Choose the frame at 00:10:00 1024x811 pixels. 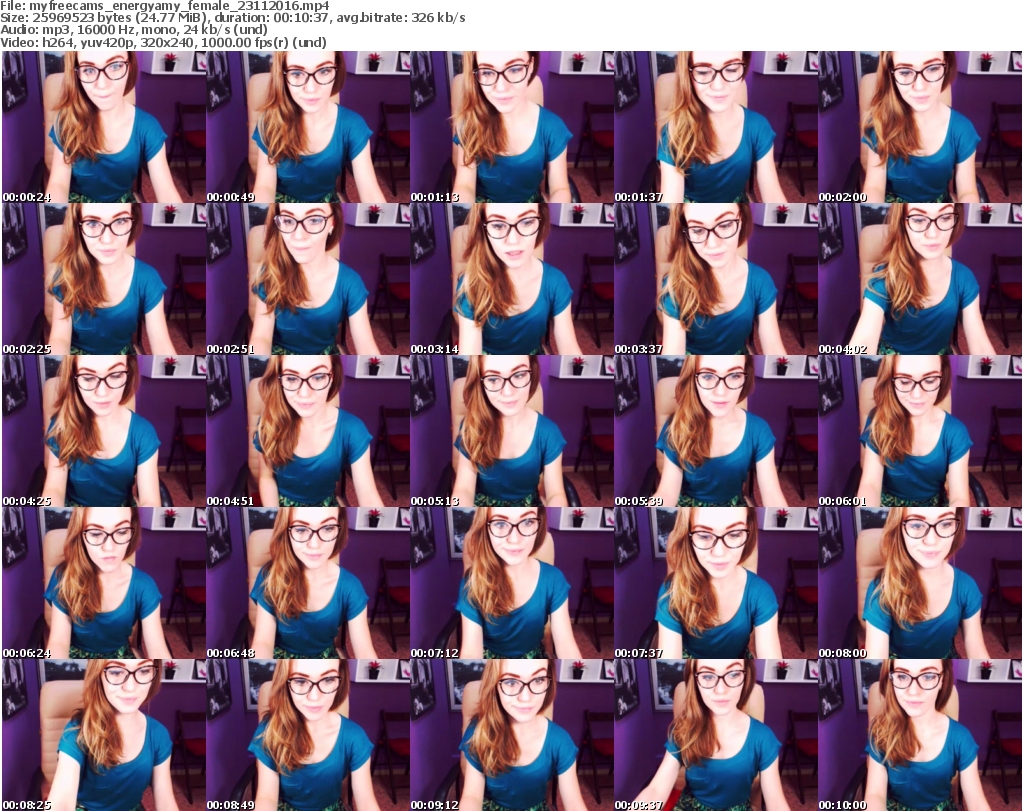click(x=920, y=735)
